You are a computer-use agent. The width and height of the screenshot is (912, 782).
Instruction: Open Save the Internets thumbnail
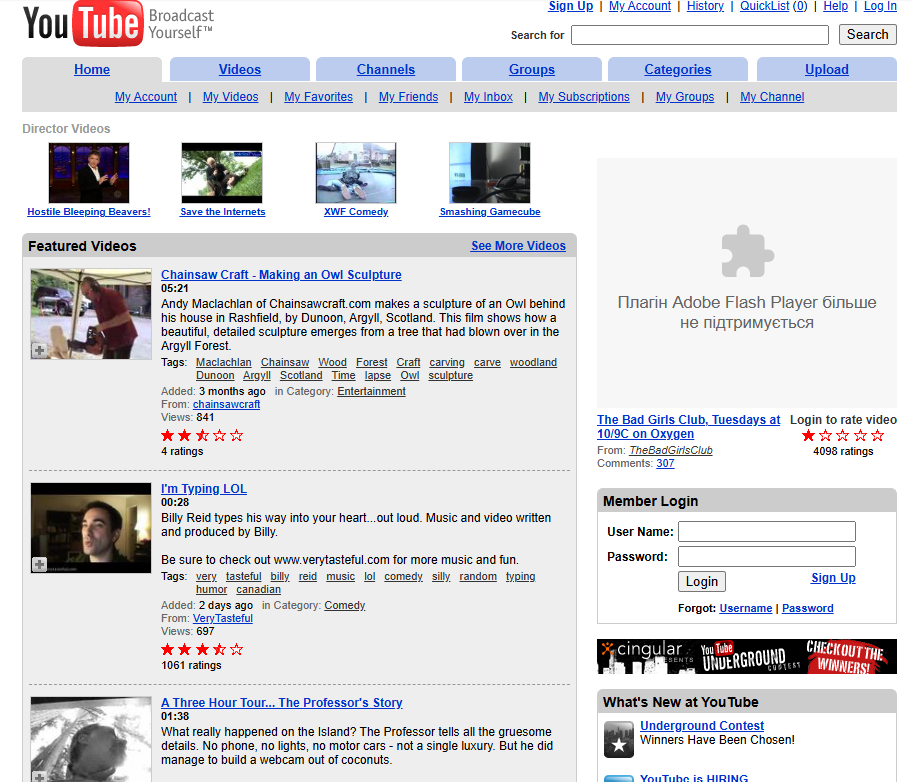pos(222,173)
